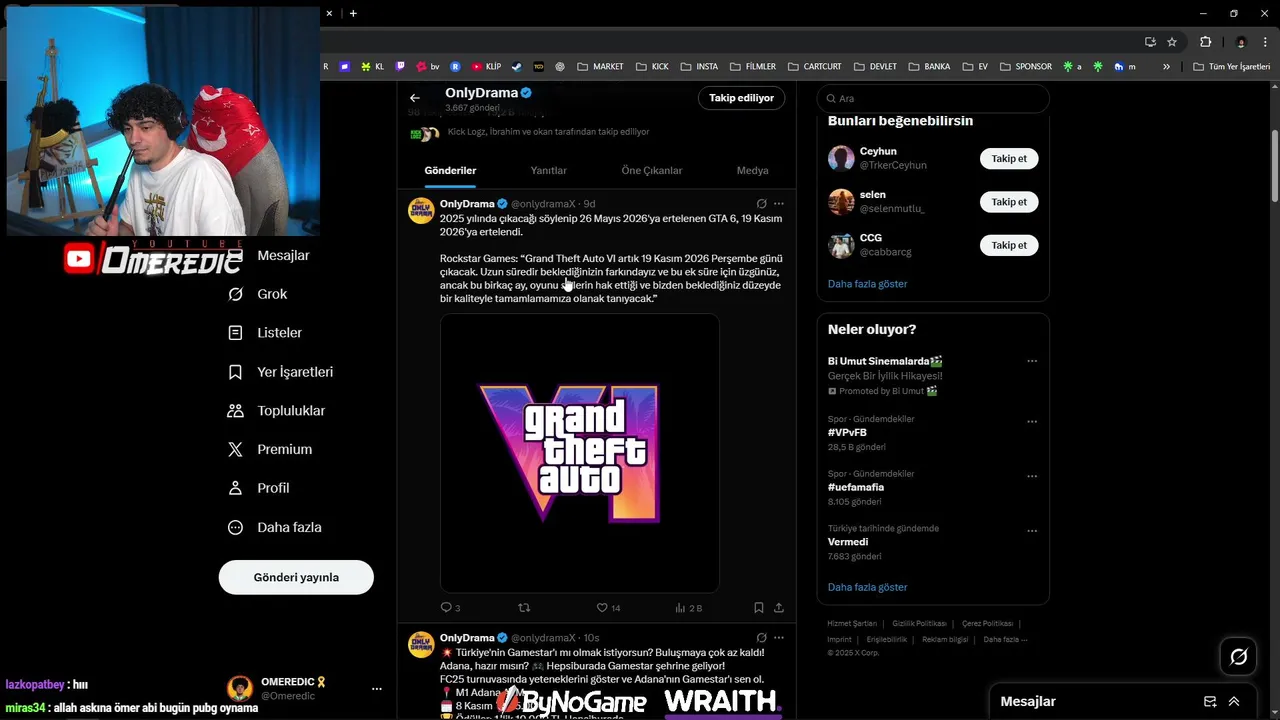
Task: Open Topluluklar communities page
Action: click(x=291, y=411)
